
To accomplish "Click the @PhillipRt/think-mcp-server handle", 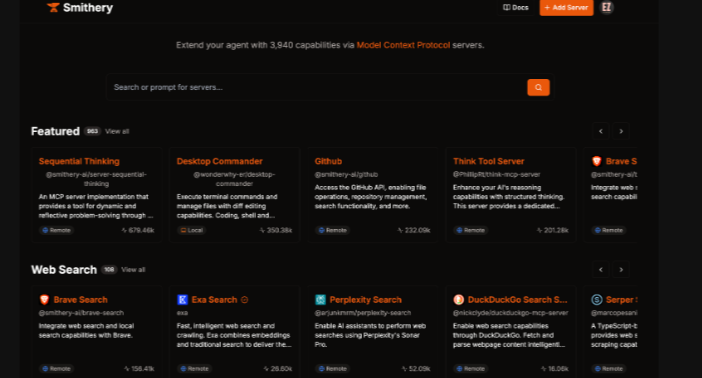I will point(497,175).
